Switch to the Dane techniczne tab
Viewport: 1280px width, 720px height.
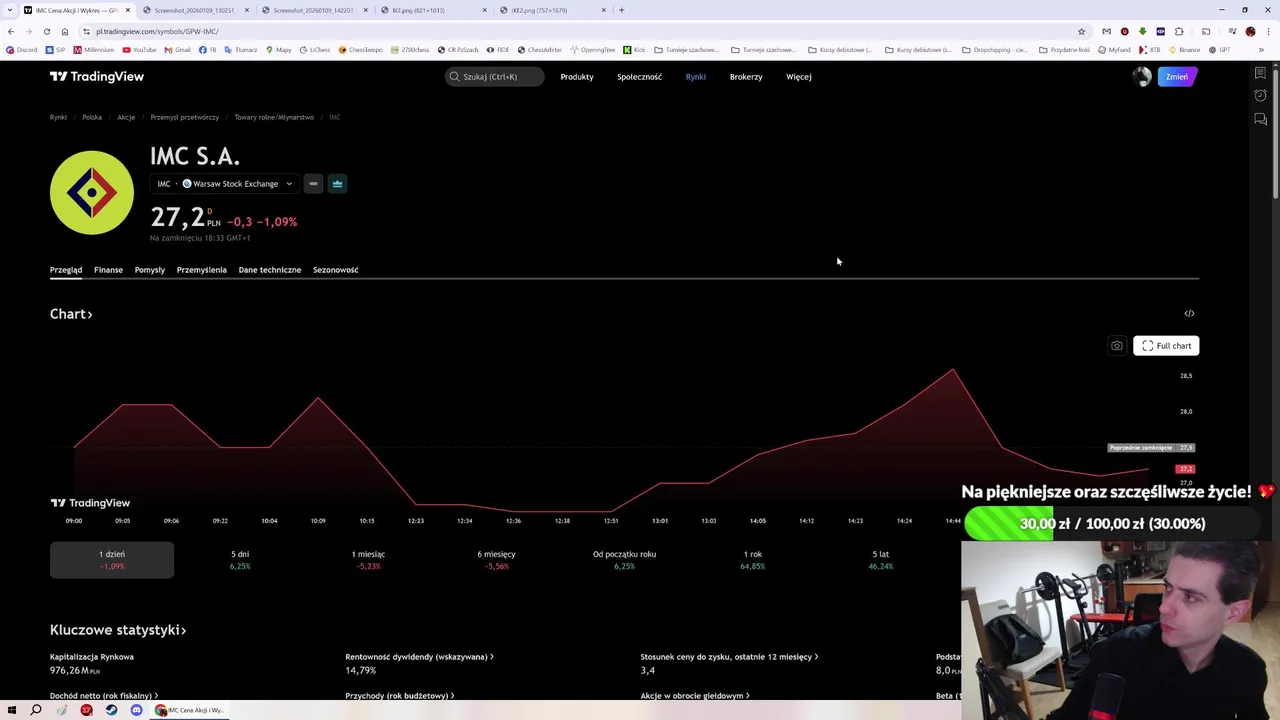pos(270,270)
